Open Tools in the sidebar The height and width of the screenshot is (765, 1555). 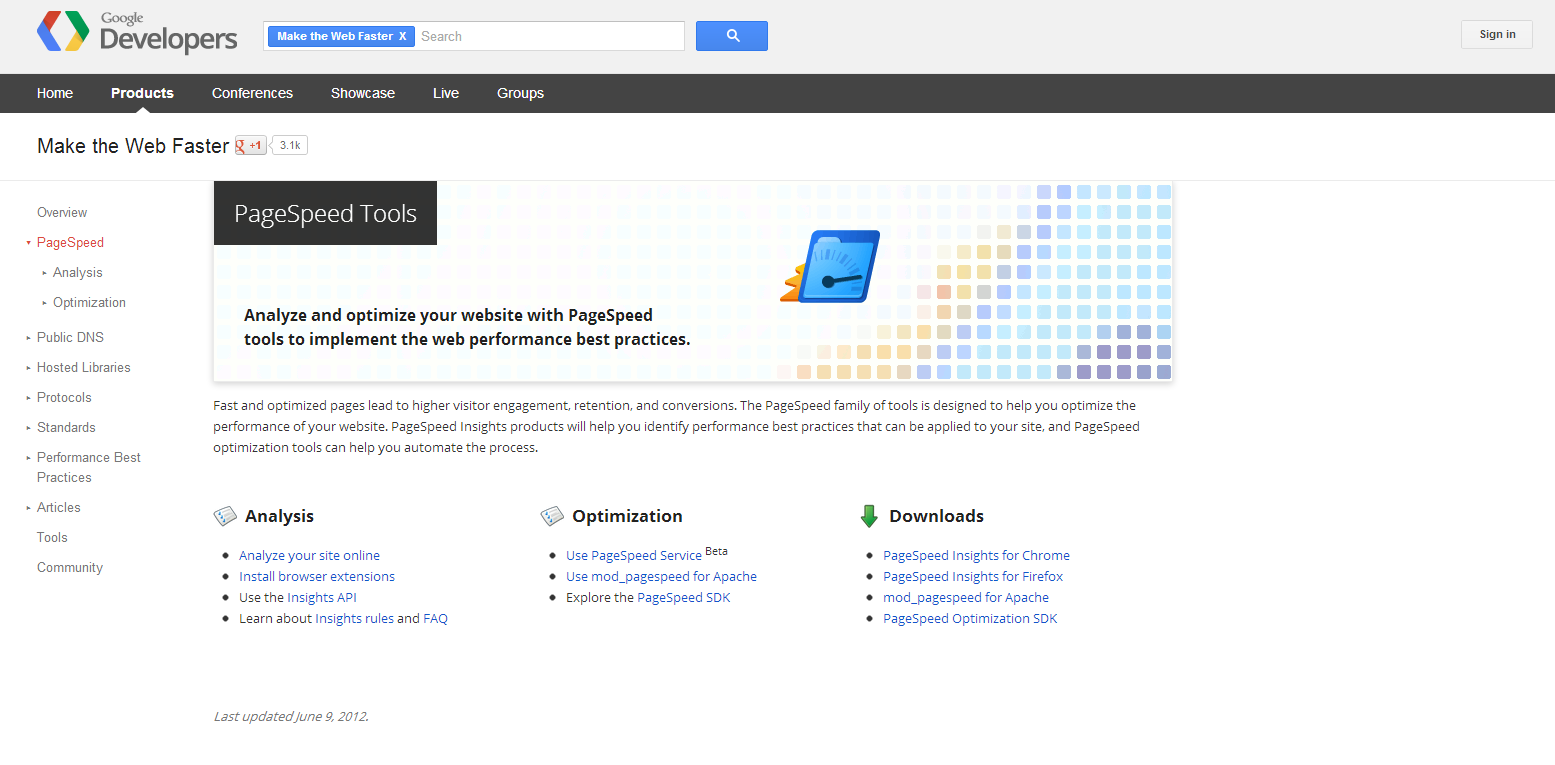pos(52,537)
